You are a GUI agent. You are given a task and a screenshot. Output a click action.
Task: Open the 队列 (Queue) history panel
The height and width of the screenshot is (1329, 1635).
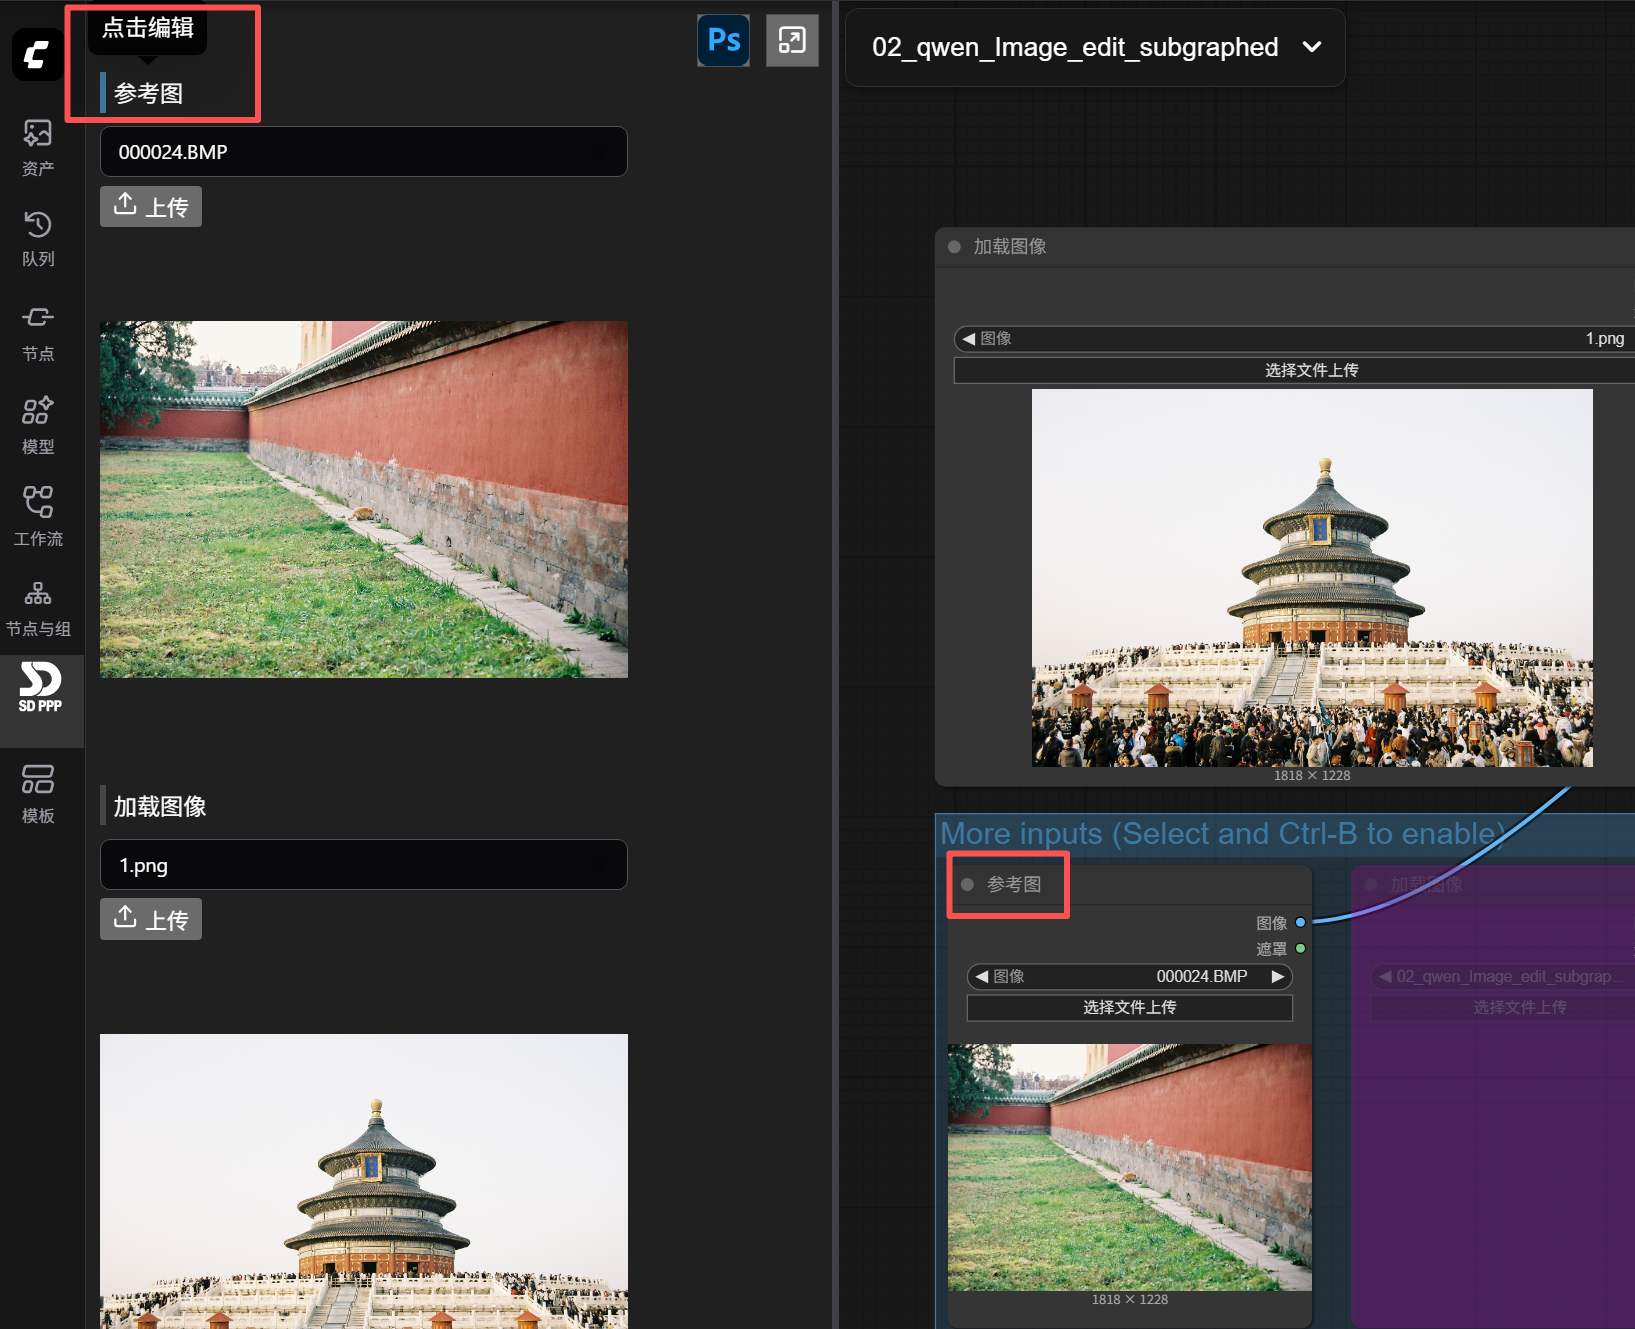38,238
